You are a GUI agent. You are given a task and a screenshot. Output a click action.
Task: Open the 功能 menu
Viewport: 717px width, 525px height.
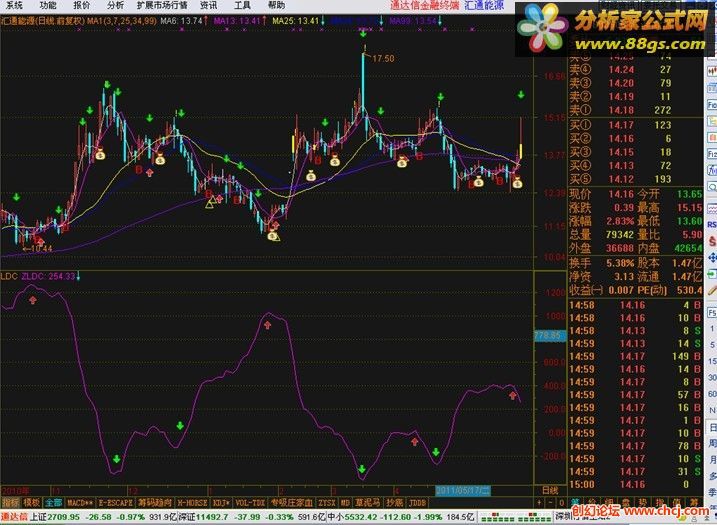48,5
